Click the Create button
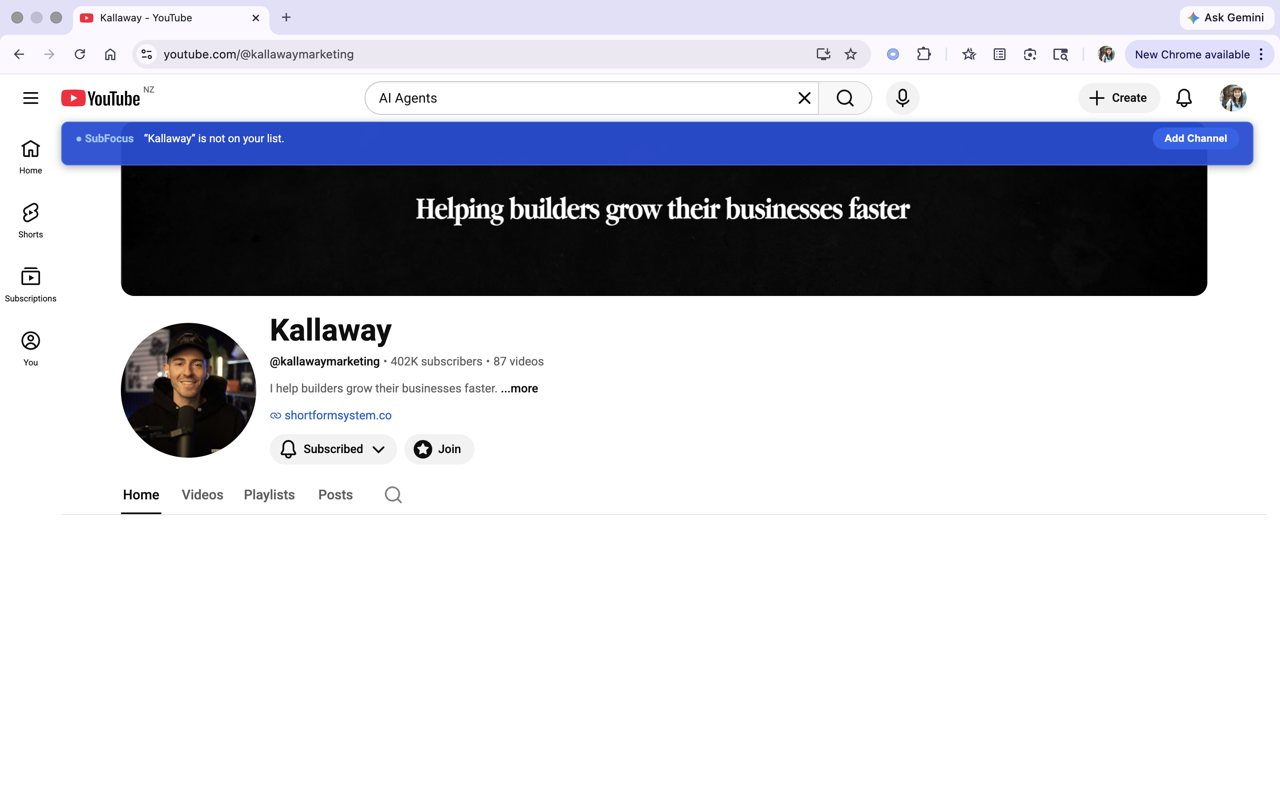 click(1118, 98)
